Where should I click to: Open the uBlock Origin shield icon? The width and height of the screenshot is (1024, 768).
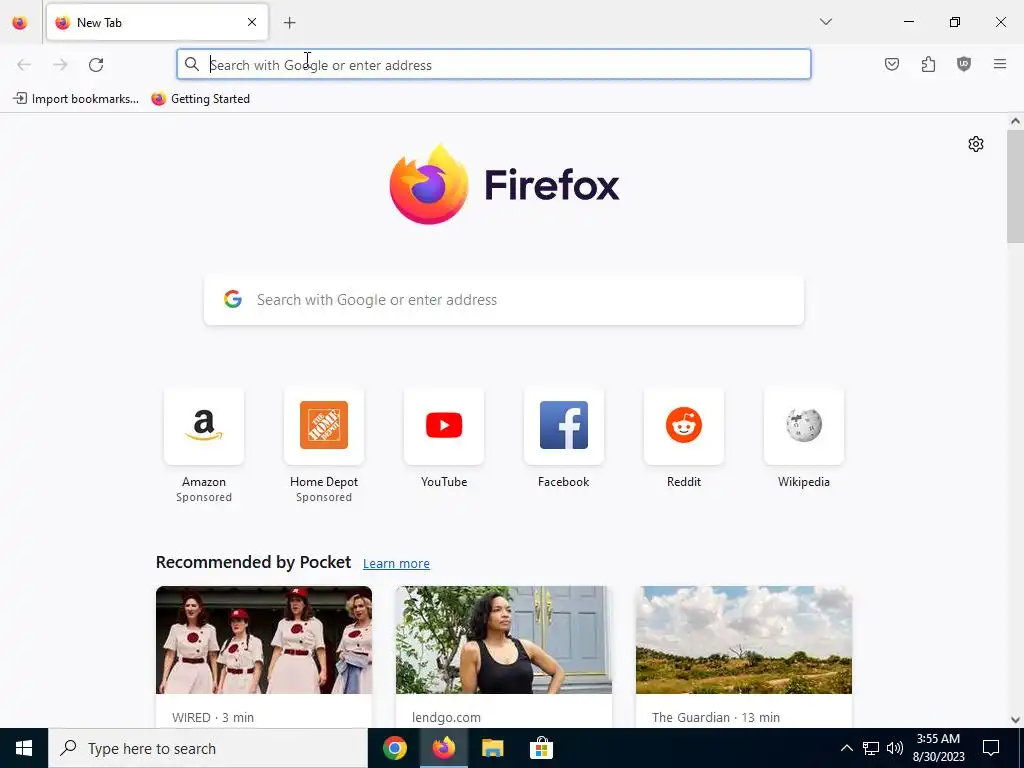coord(964,64)
